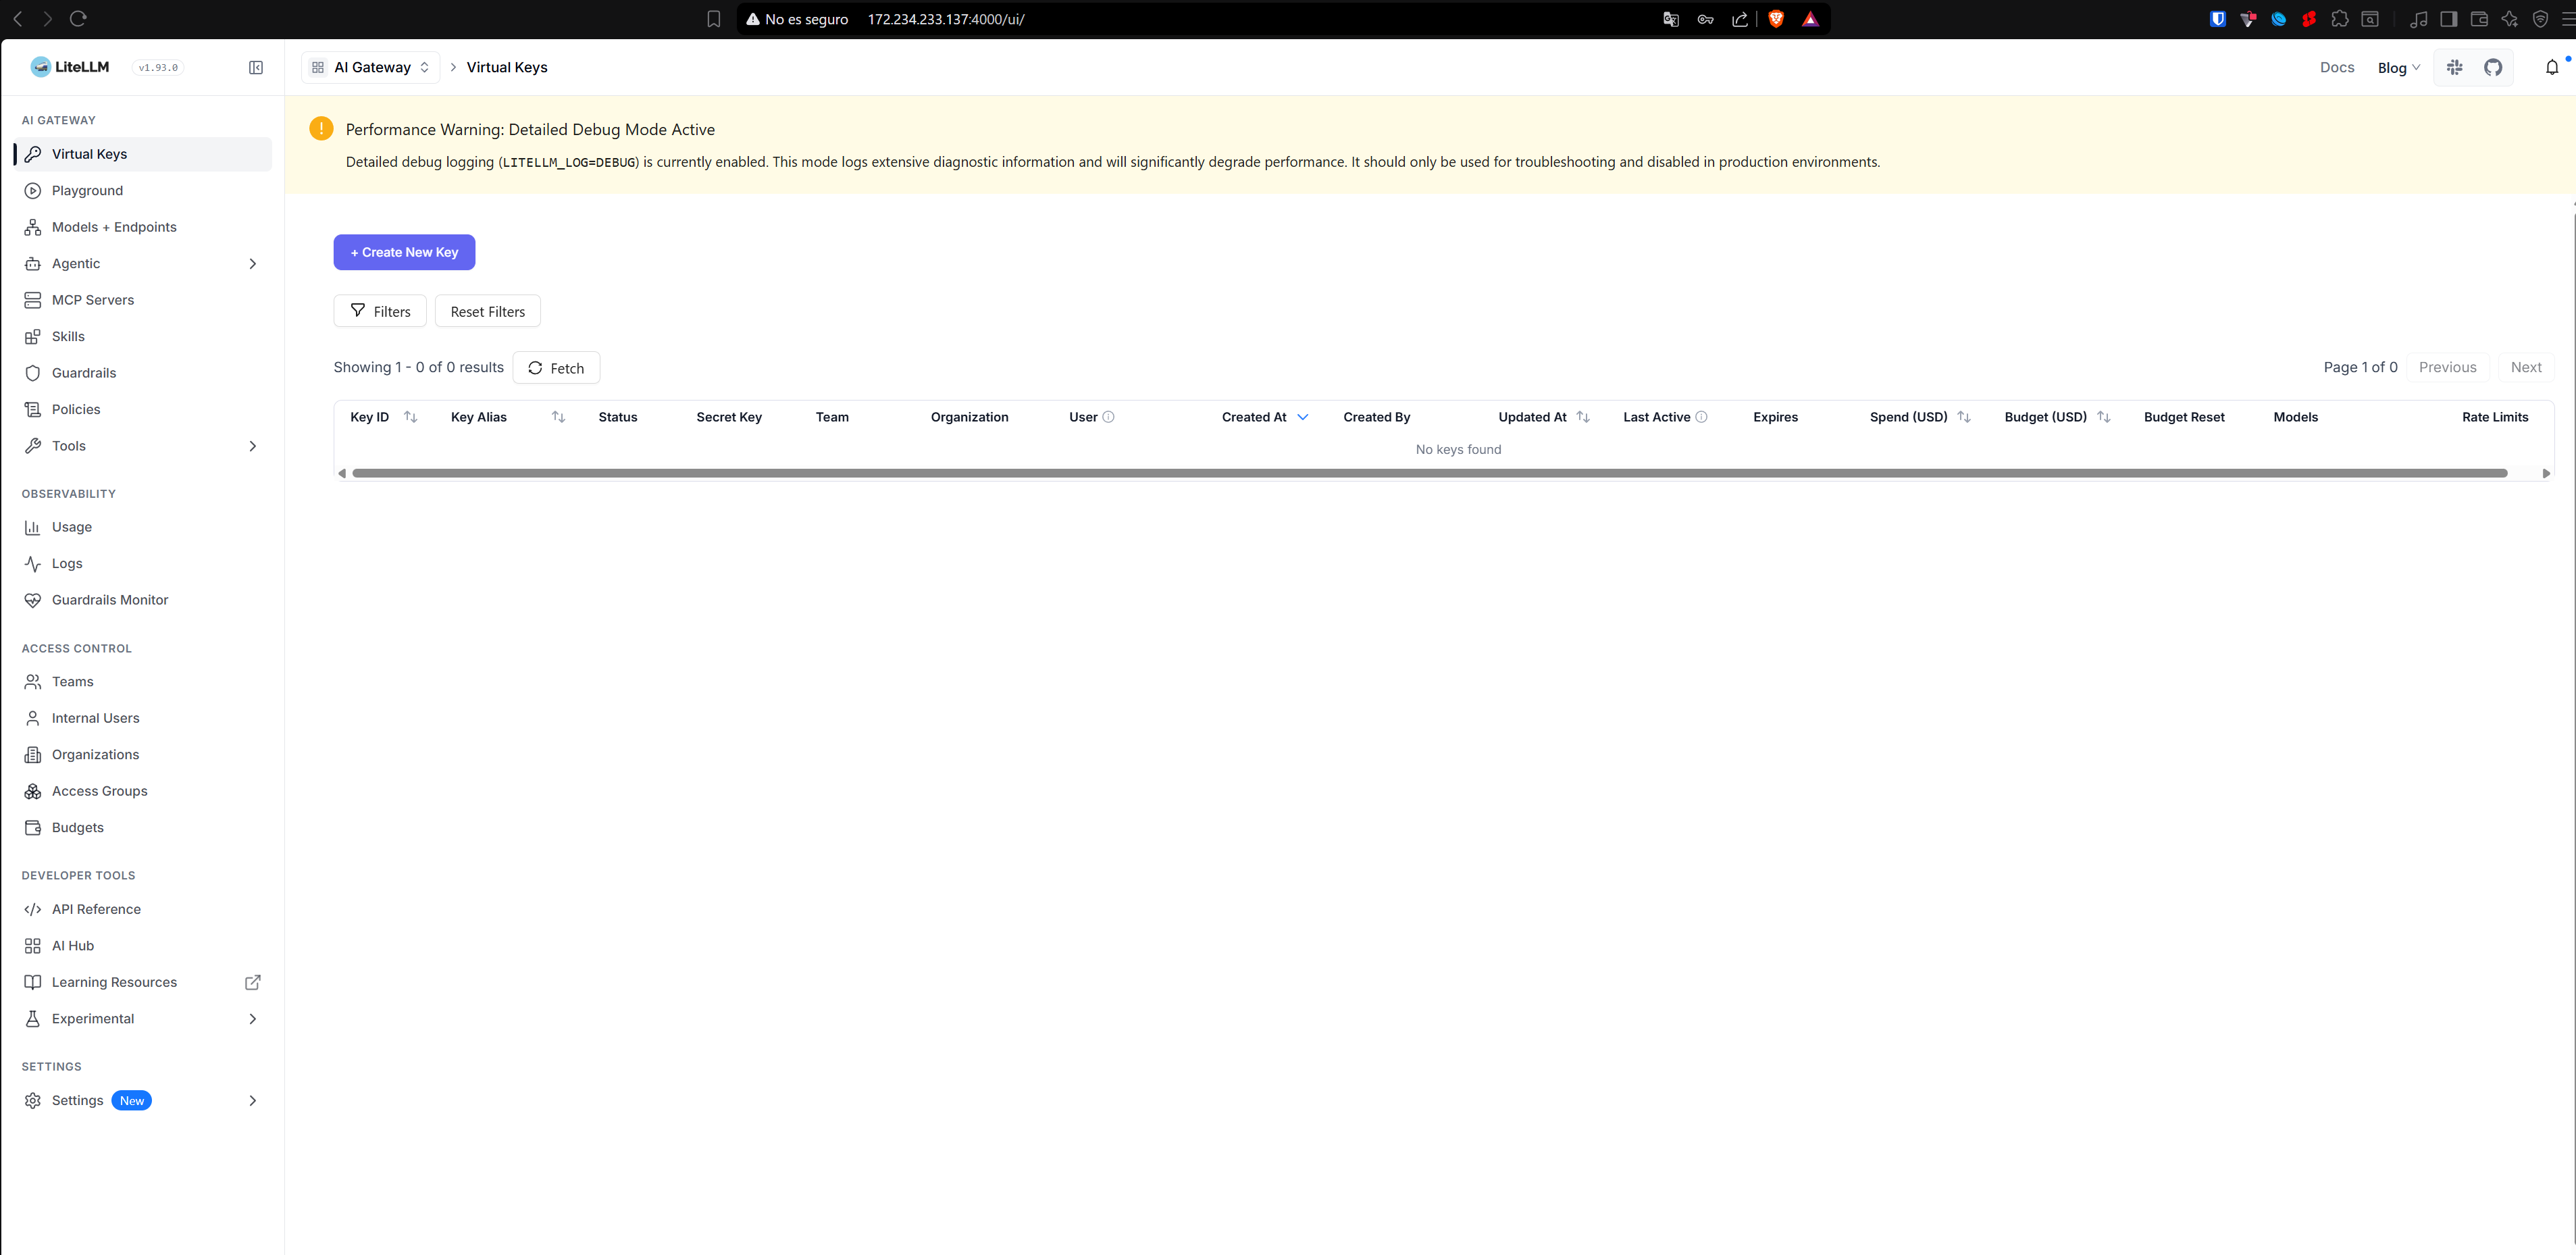Navigate to Guardrails

(143, 373)
